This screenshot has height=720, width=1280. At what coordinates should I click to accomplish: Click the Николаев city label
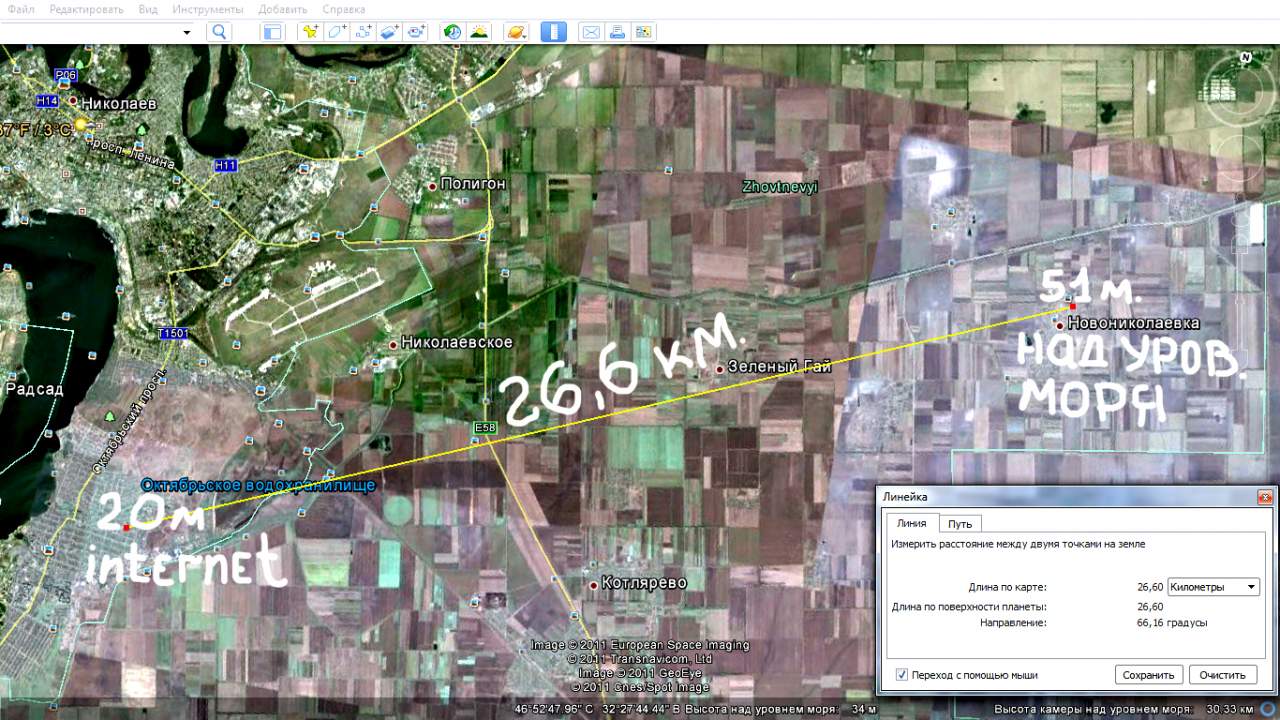coord(118,103)
